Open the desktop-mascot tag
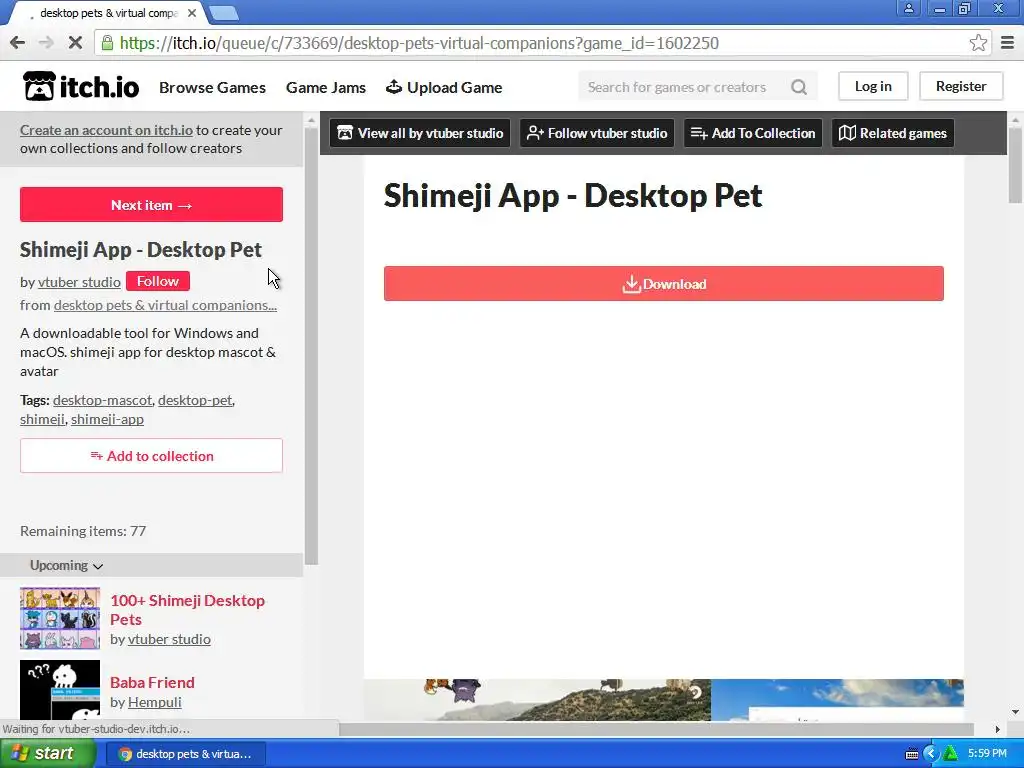 tap(103, 400)
